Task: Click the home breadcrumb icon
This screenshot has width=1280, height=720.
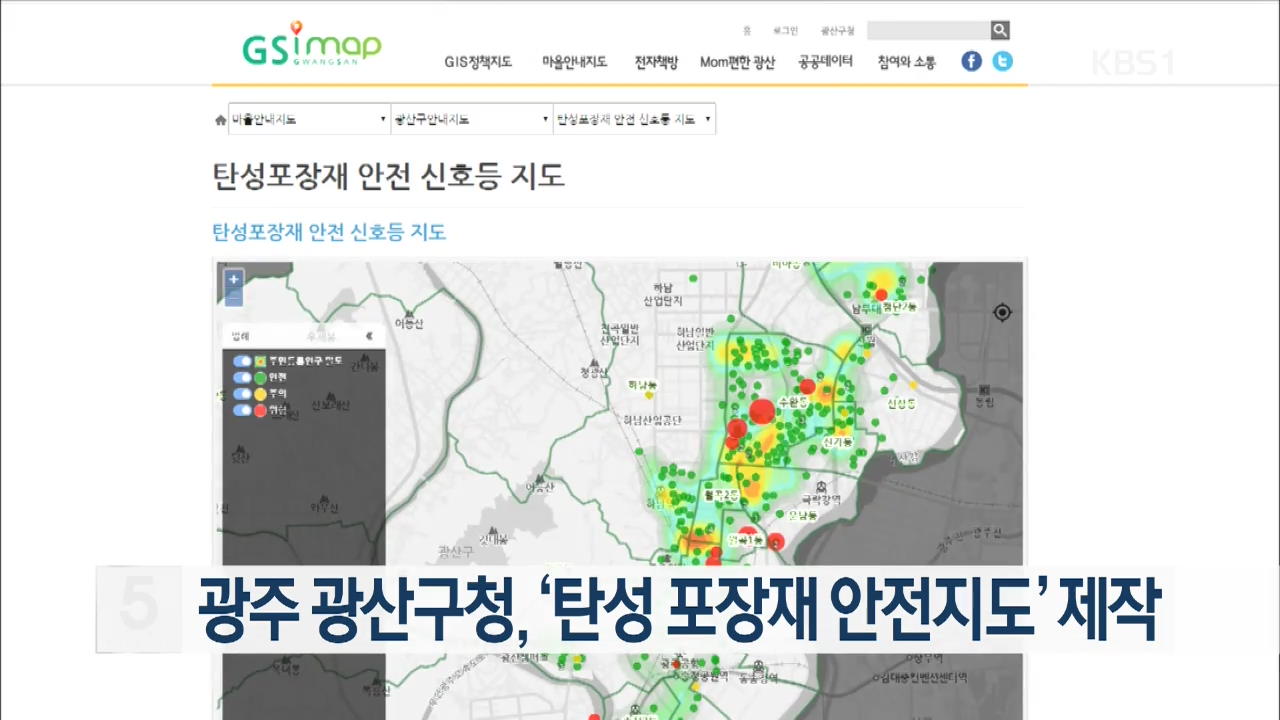Action: point(220,120)
